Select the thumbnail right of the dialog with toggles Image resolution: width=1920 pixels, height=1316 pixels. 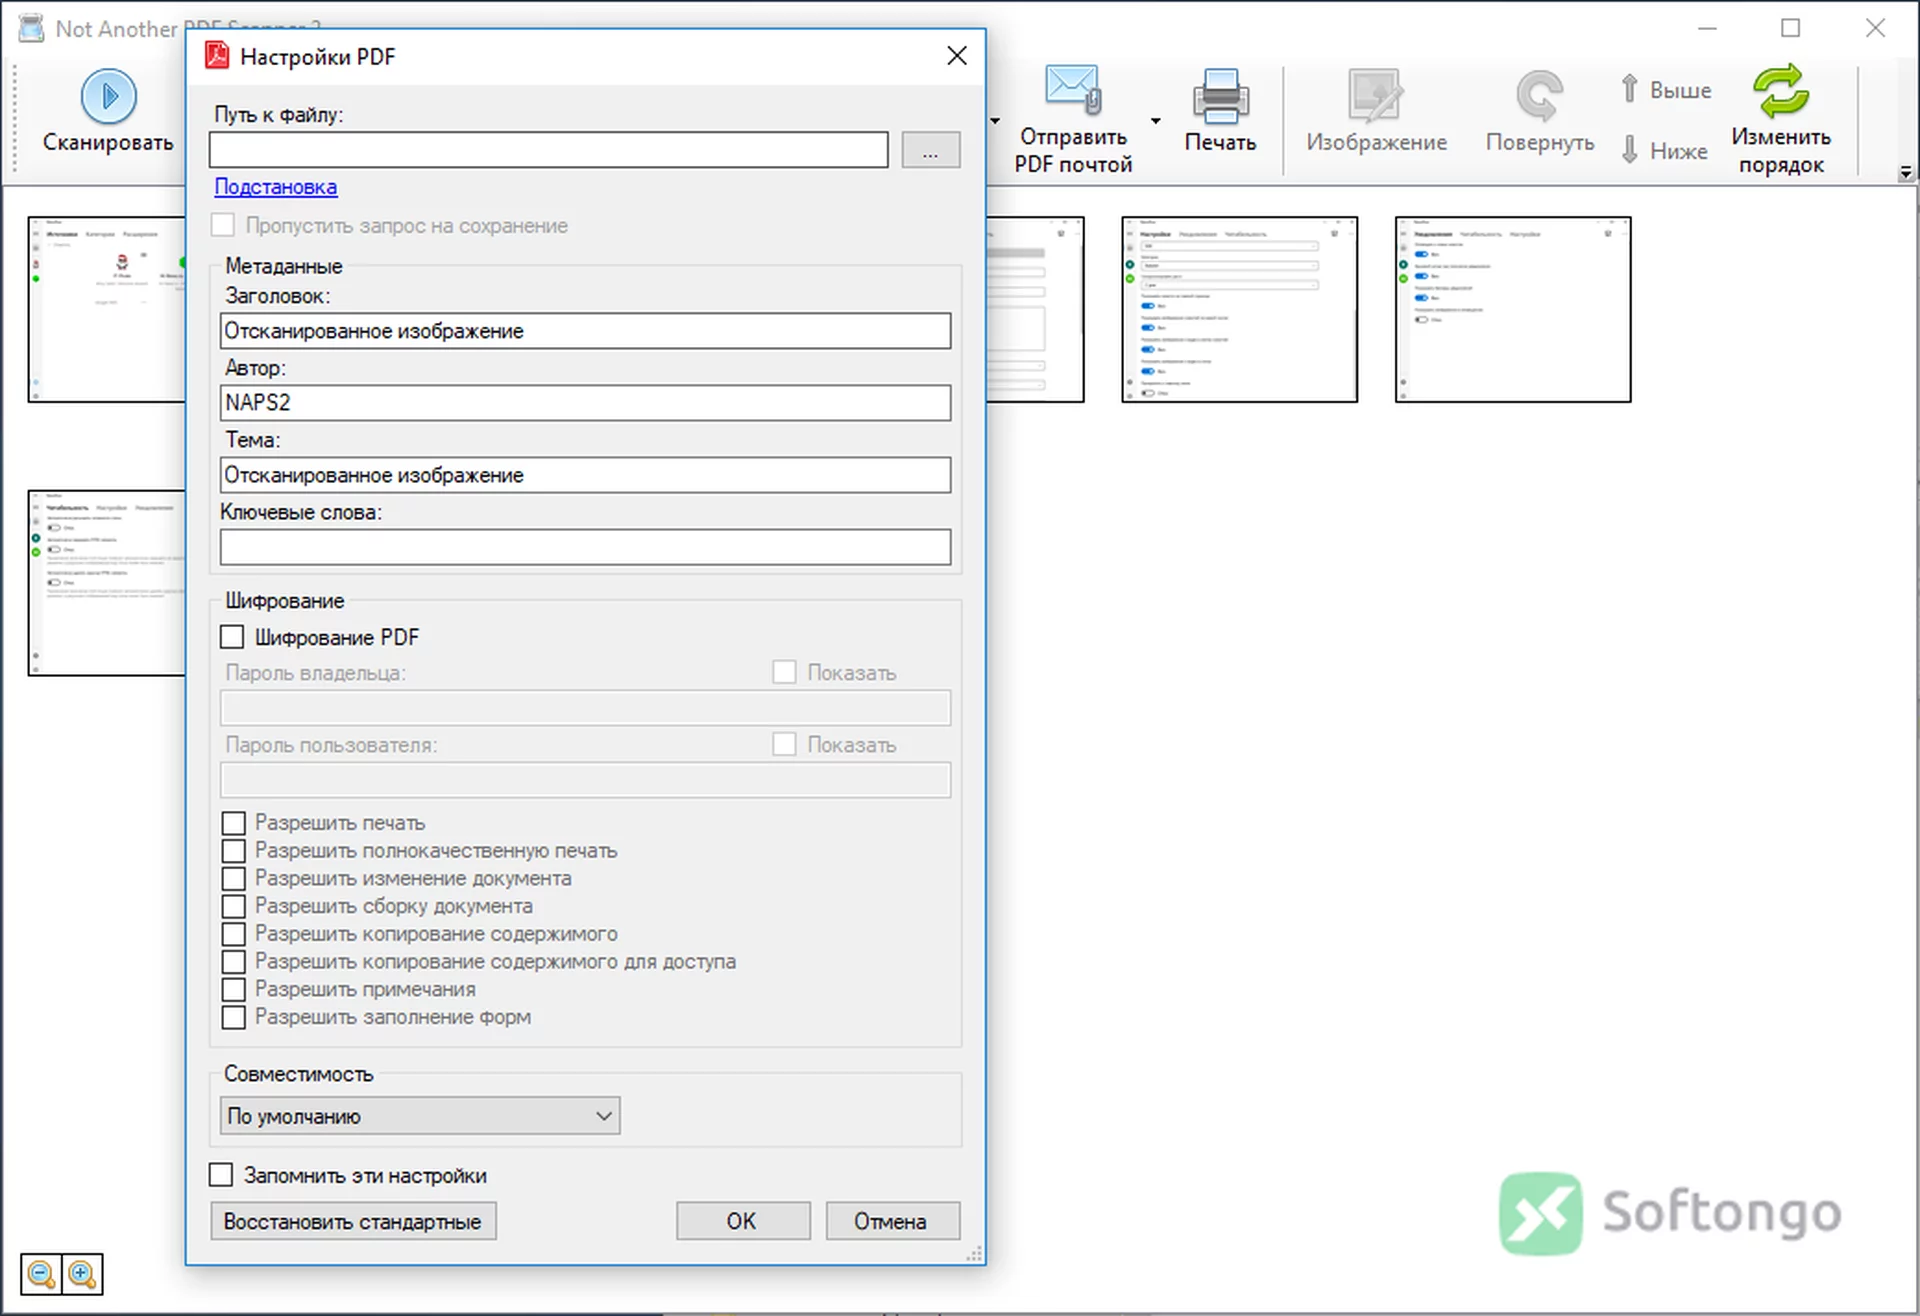pyautogui.click(x=1239, y=310)
